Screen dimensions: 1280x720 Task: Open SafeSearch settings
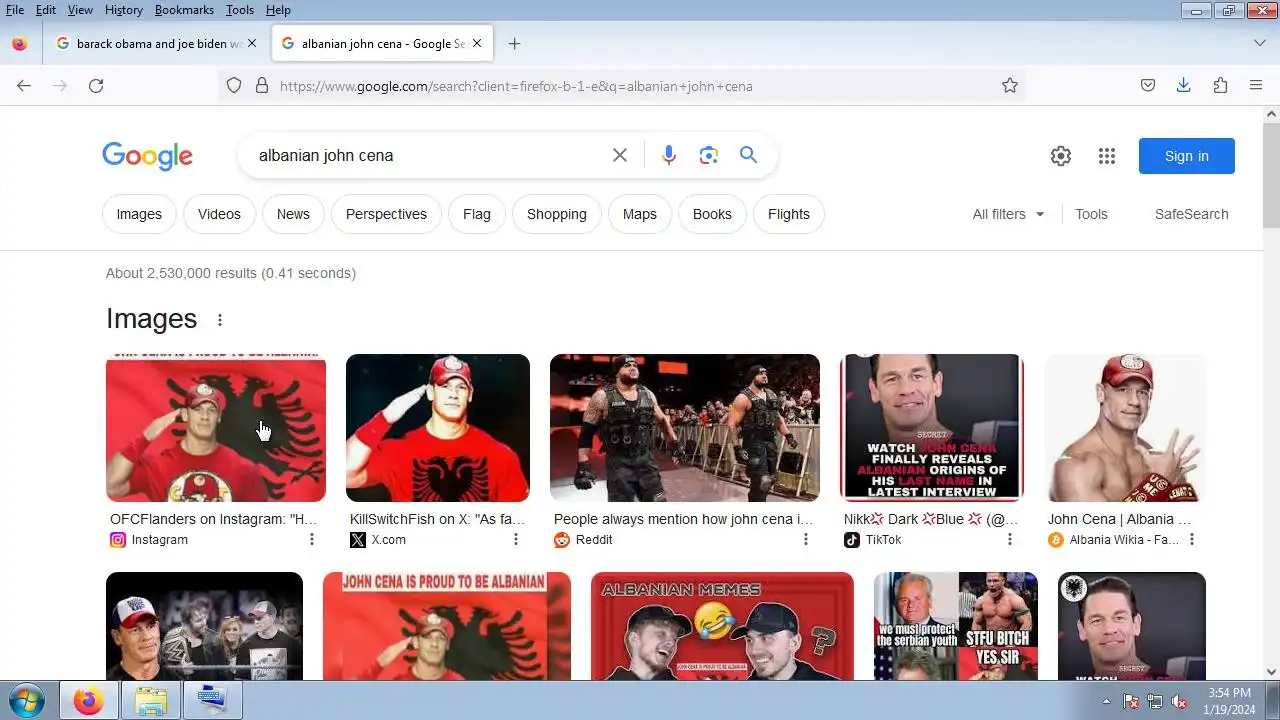click(x=1192, y=214)
